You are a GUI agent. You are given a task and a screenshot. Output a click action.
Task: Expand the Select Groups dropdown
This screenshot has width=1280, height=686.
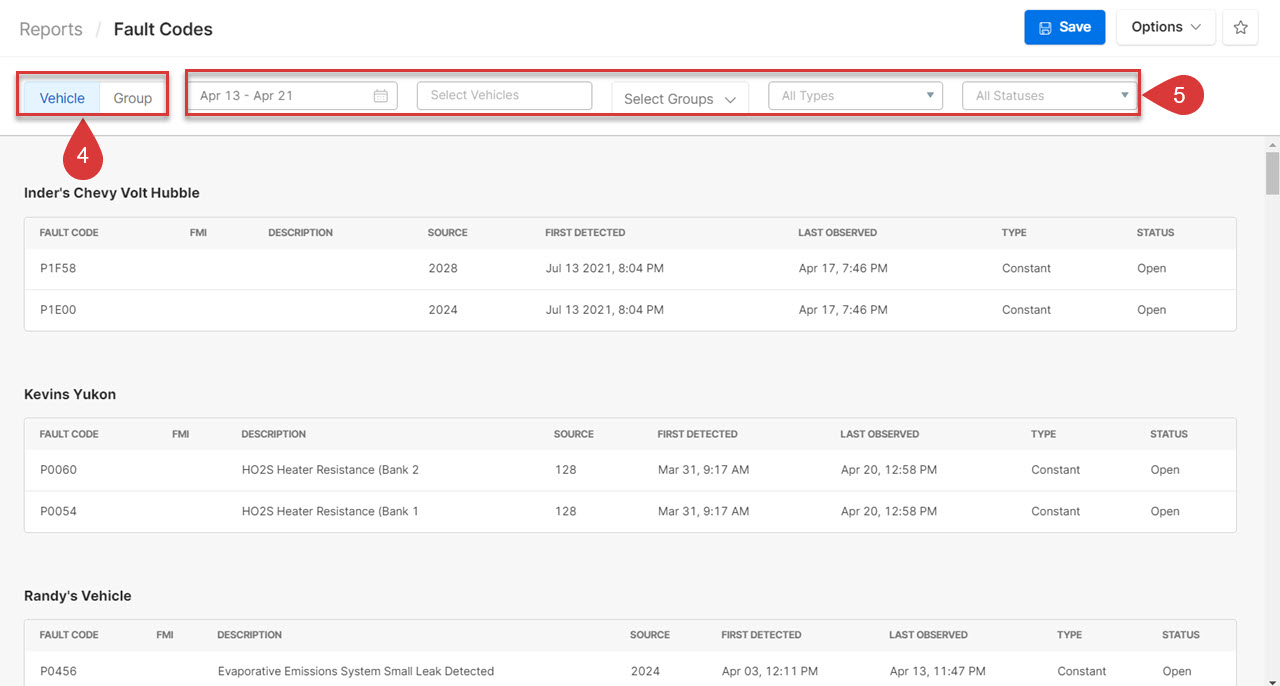coord(679,99)
